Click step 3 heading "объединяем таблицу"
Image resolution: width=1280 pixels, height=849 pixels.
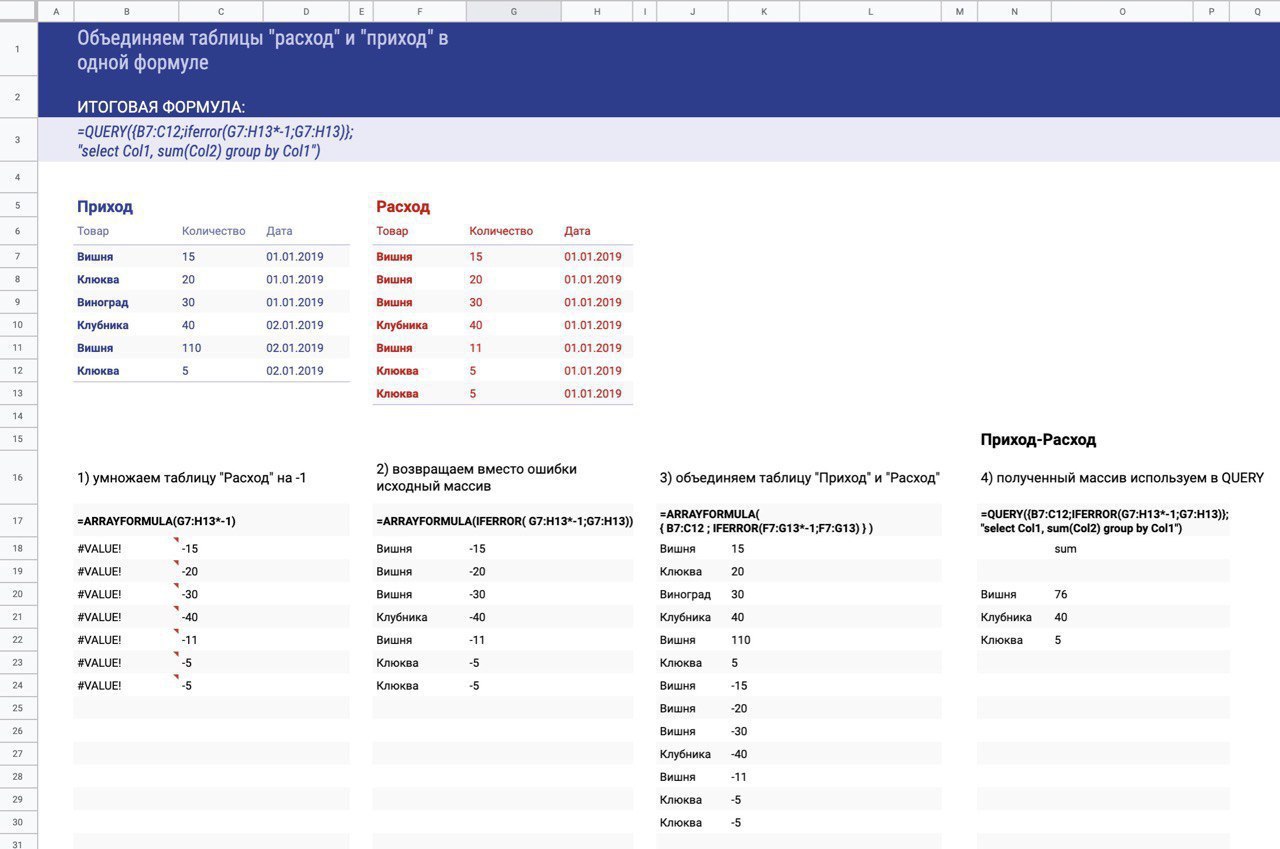(x=799, y=478)
